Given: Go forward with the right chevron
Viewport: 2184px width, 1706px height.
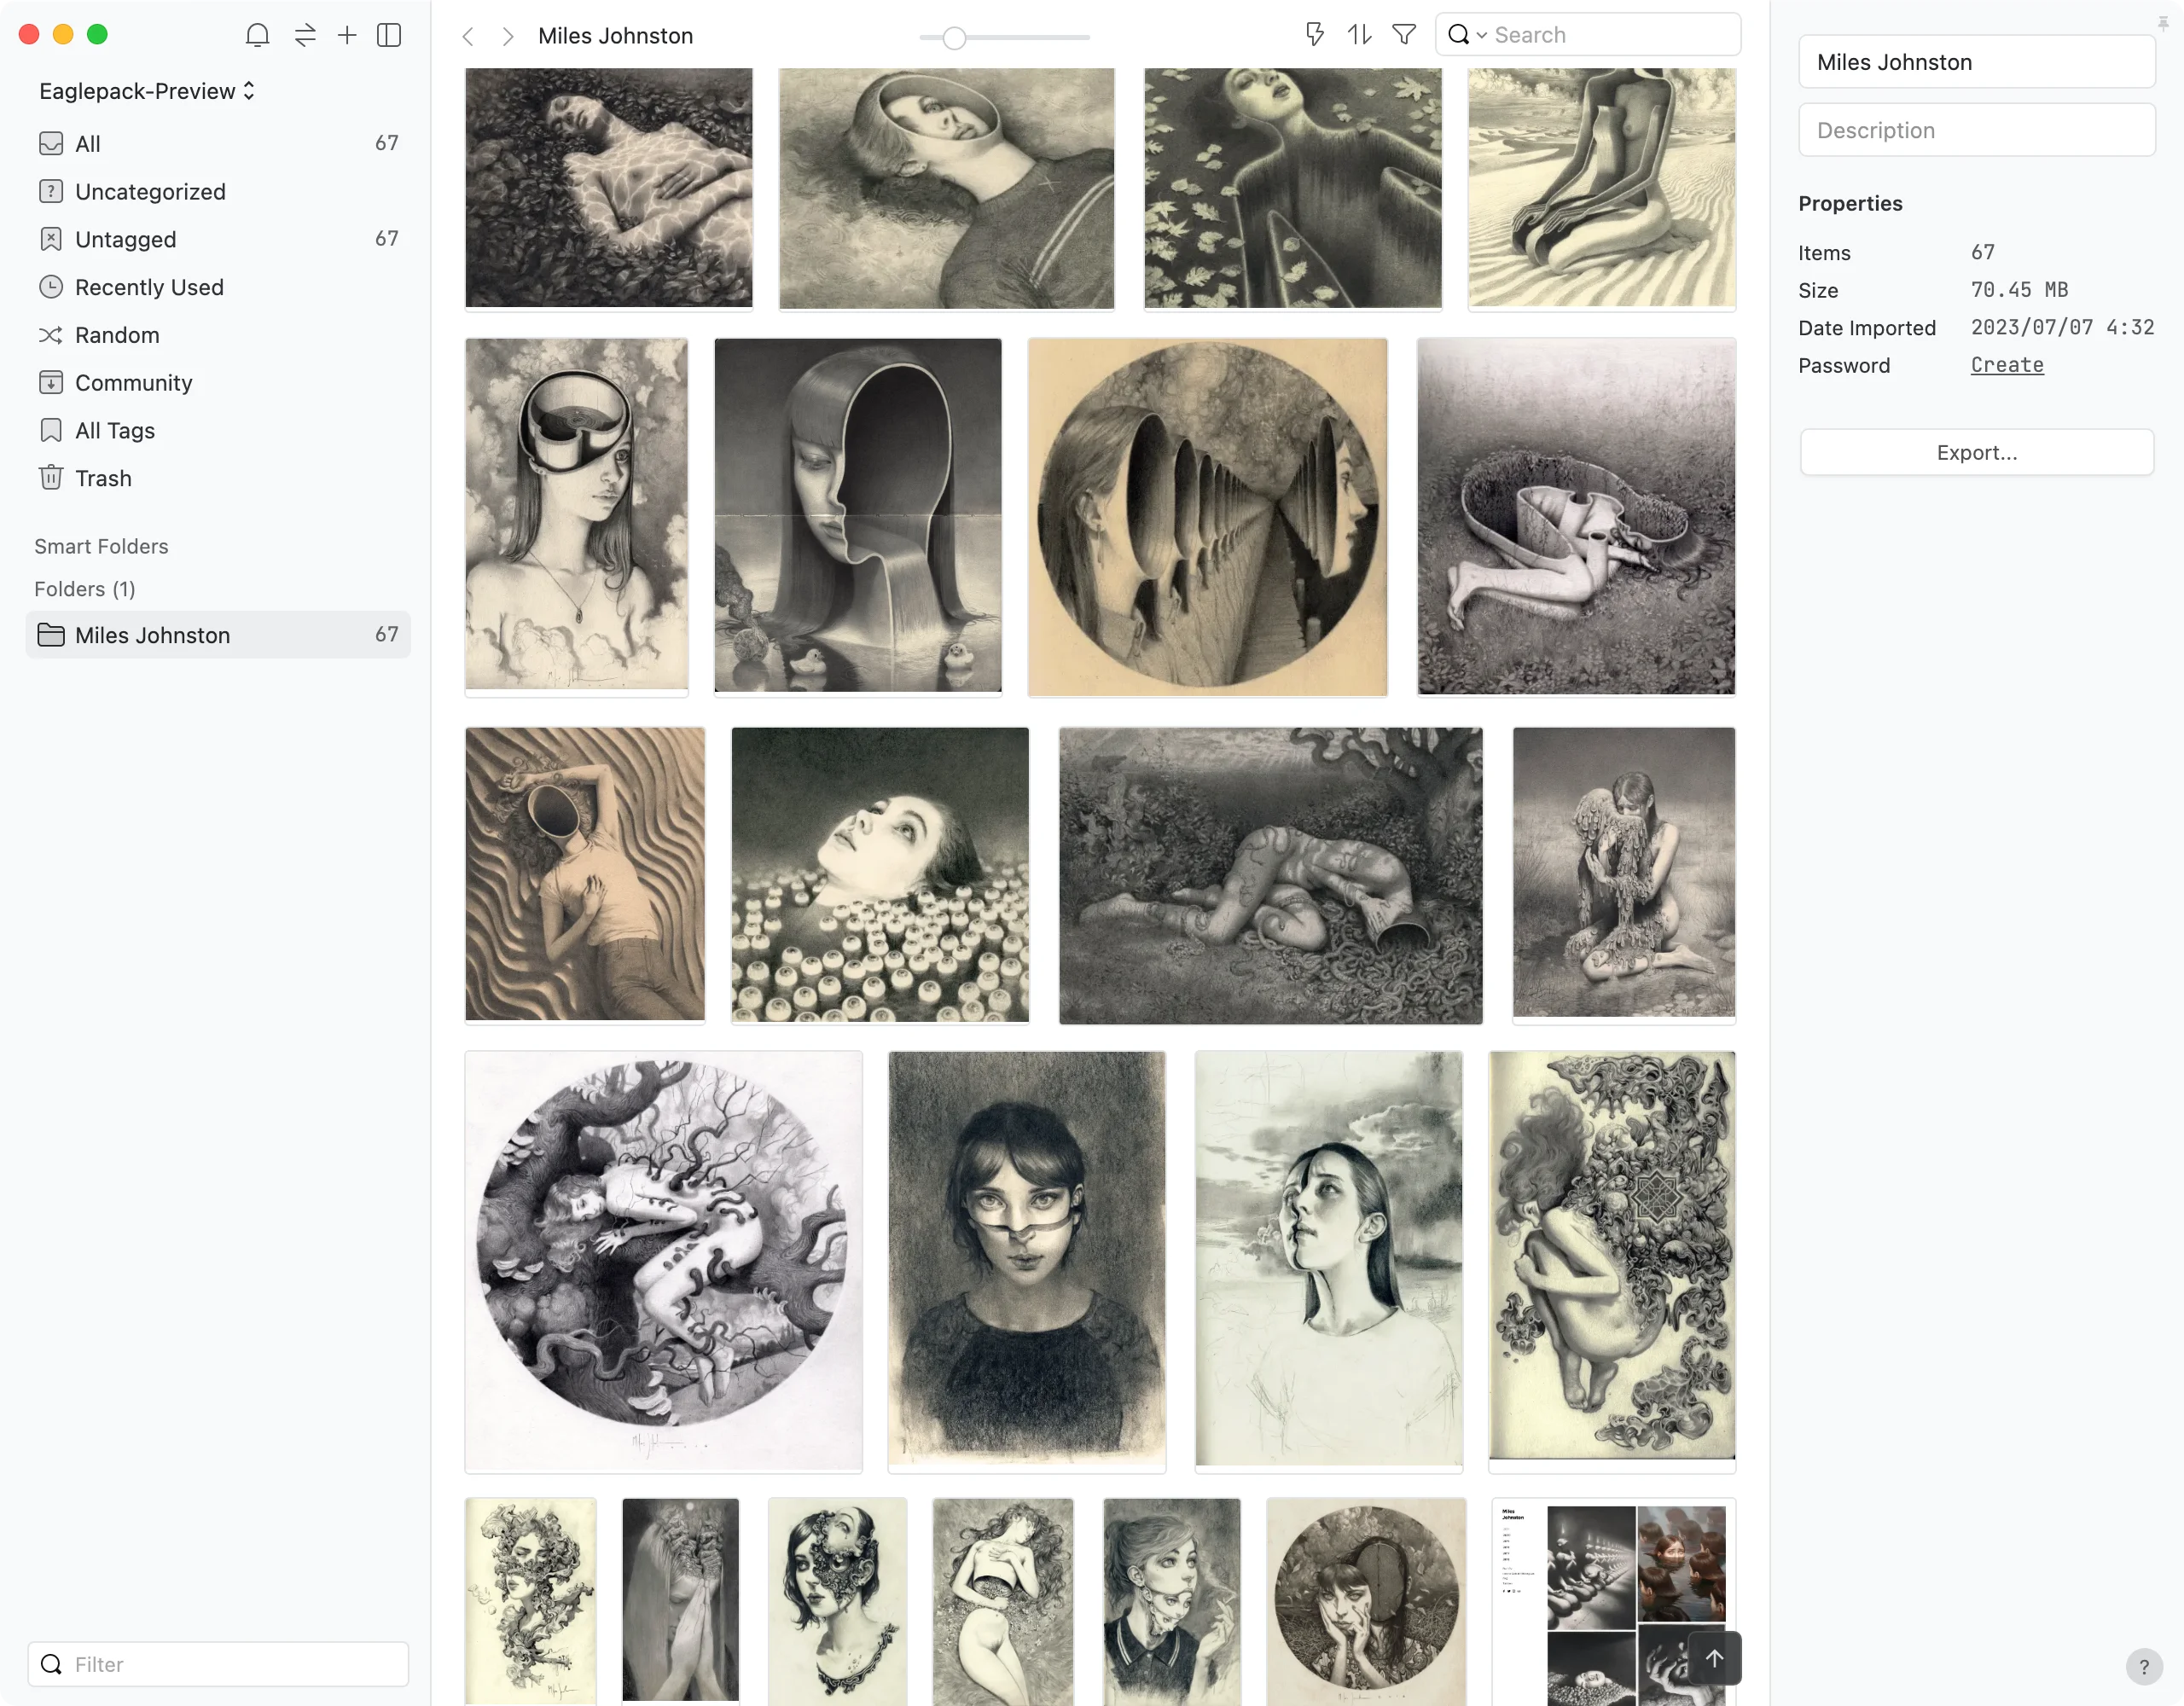Looking at the screenshot, I should [x=508, y=36].
